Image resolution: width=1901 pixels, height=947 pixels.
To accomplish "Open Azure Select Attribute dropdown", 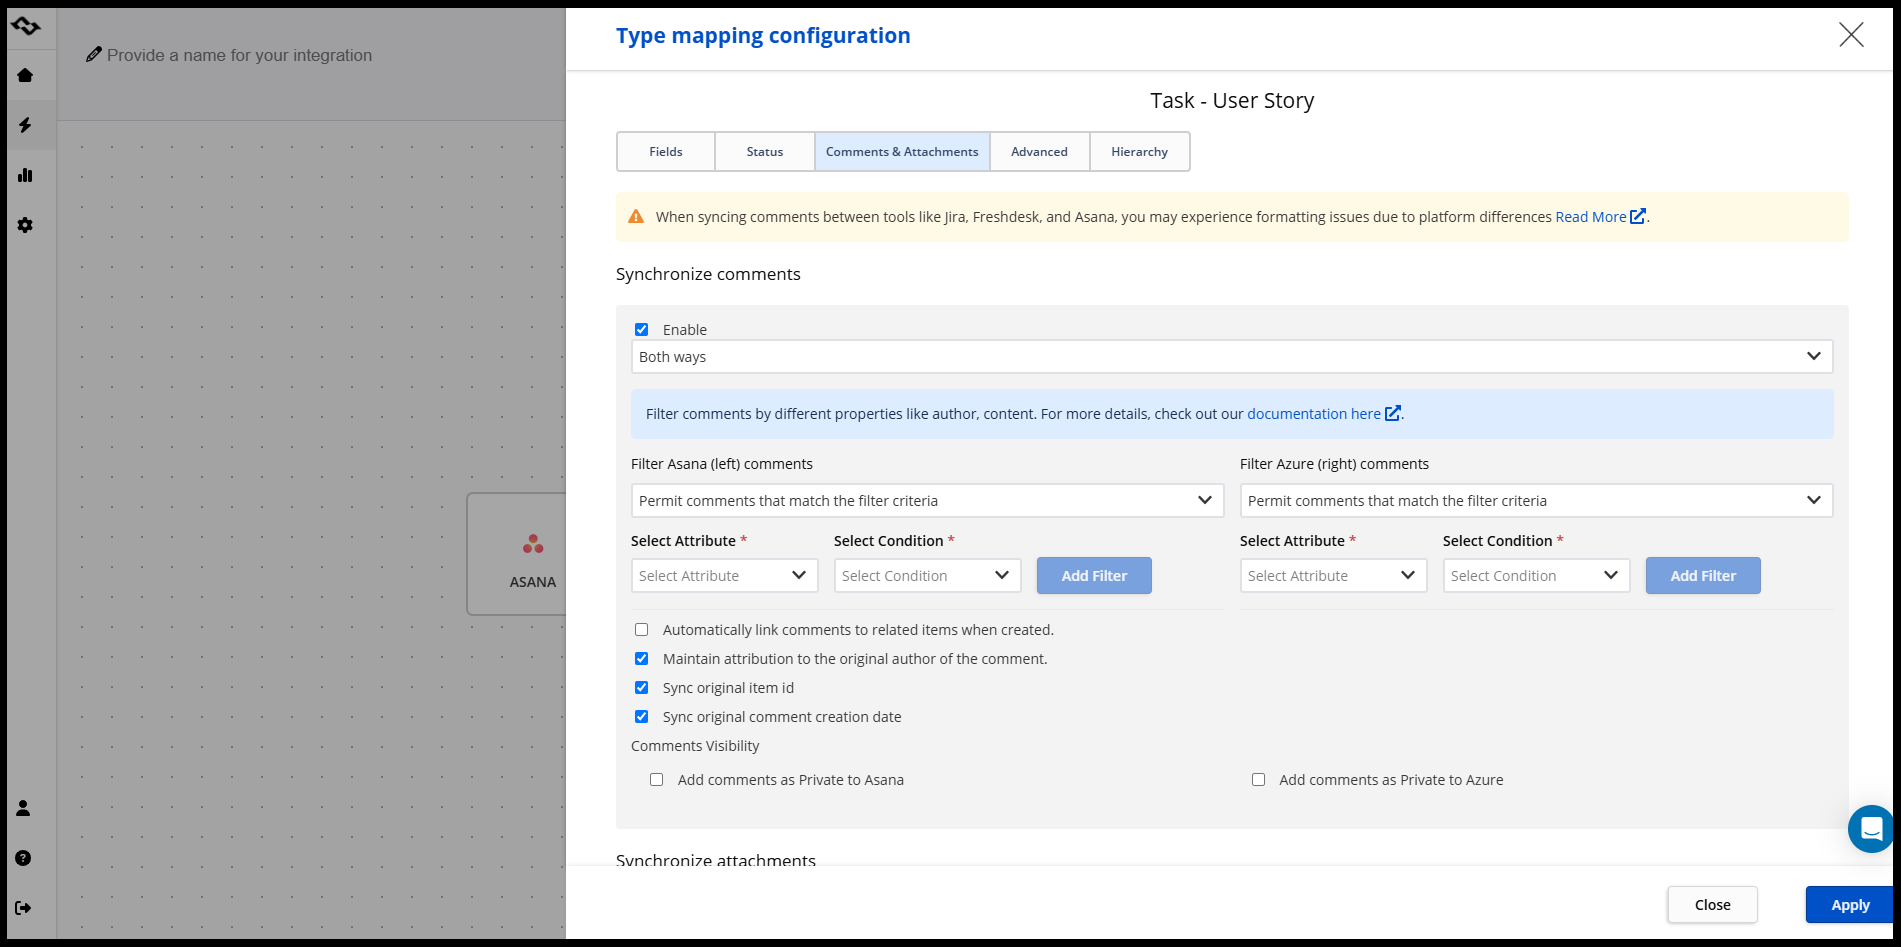I will pyautogui.click(x=1333, y=575).
